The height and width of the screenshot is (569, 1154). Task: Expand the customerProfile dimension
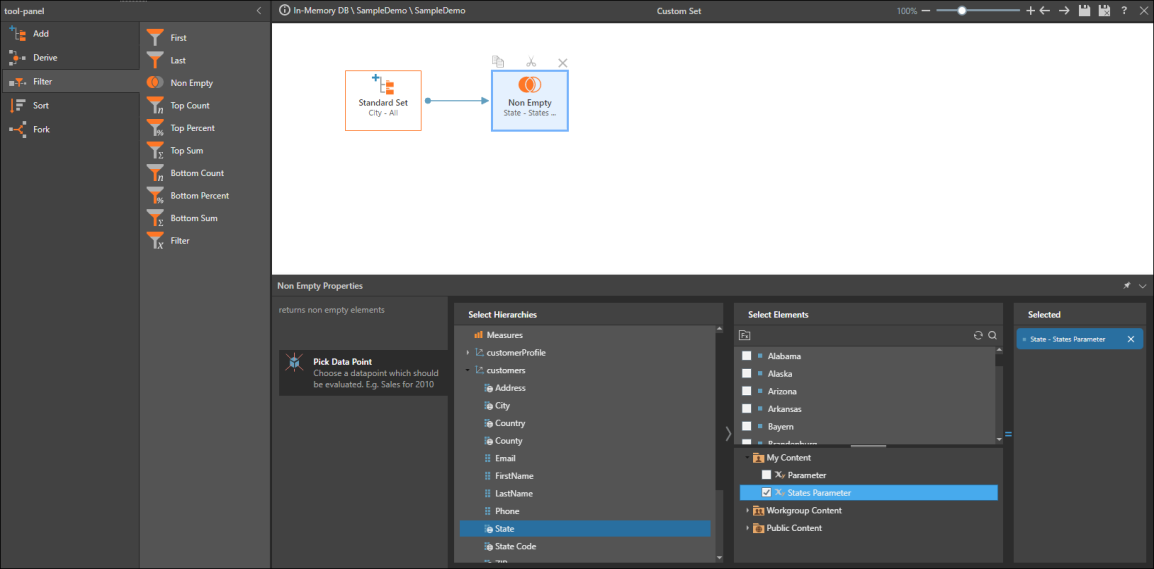coord(467,353)
